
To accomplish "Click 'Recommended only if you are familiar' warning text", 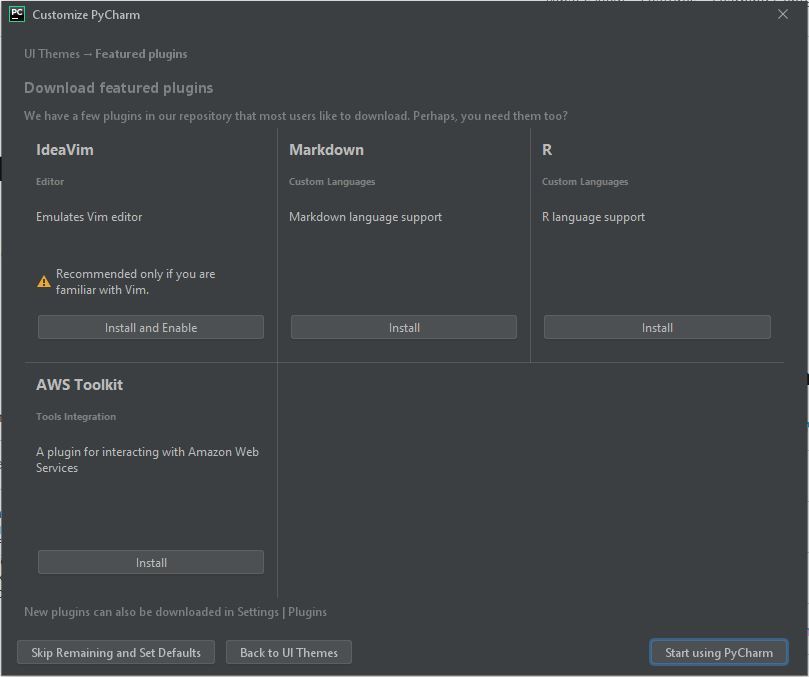I will point(135,282).
